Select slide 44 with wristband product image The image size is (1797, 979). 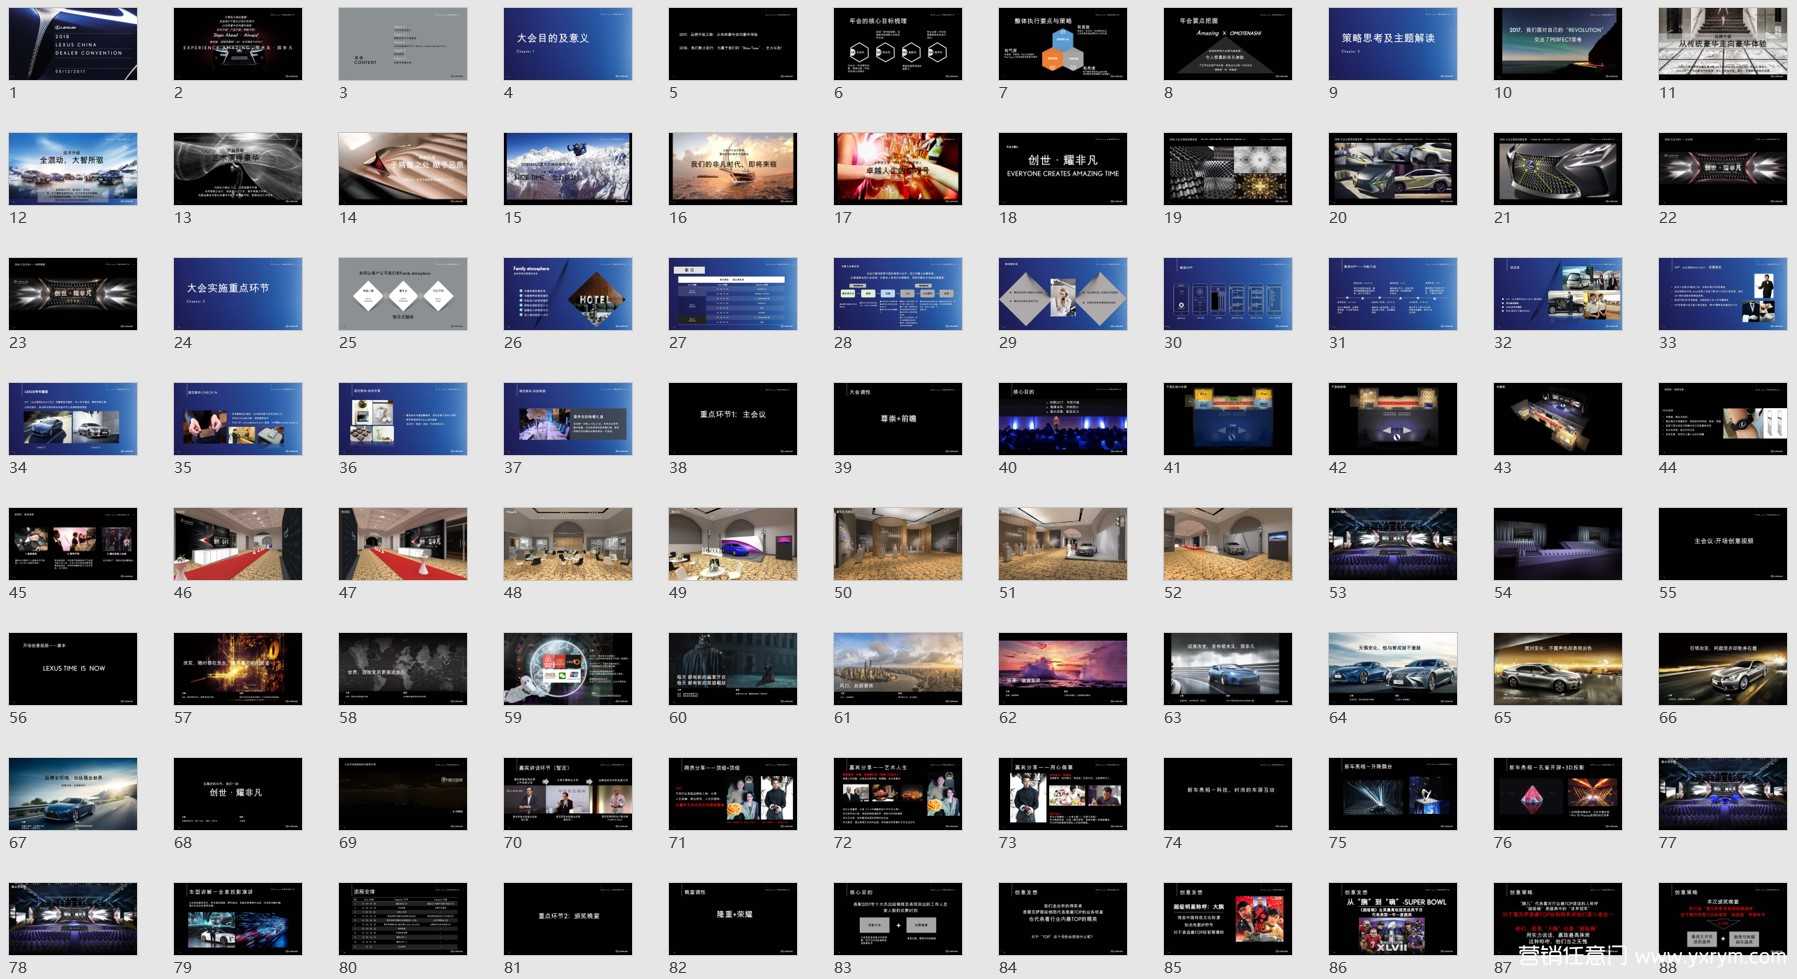pos(1723,419)
